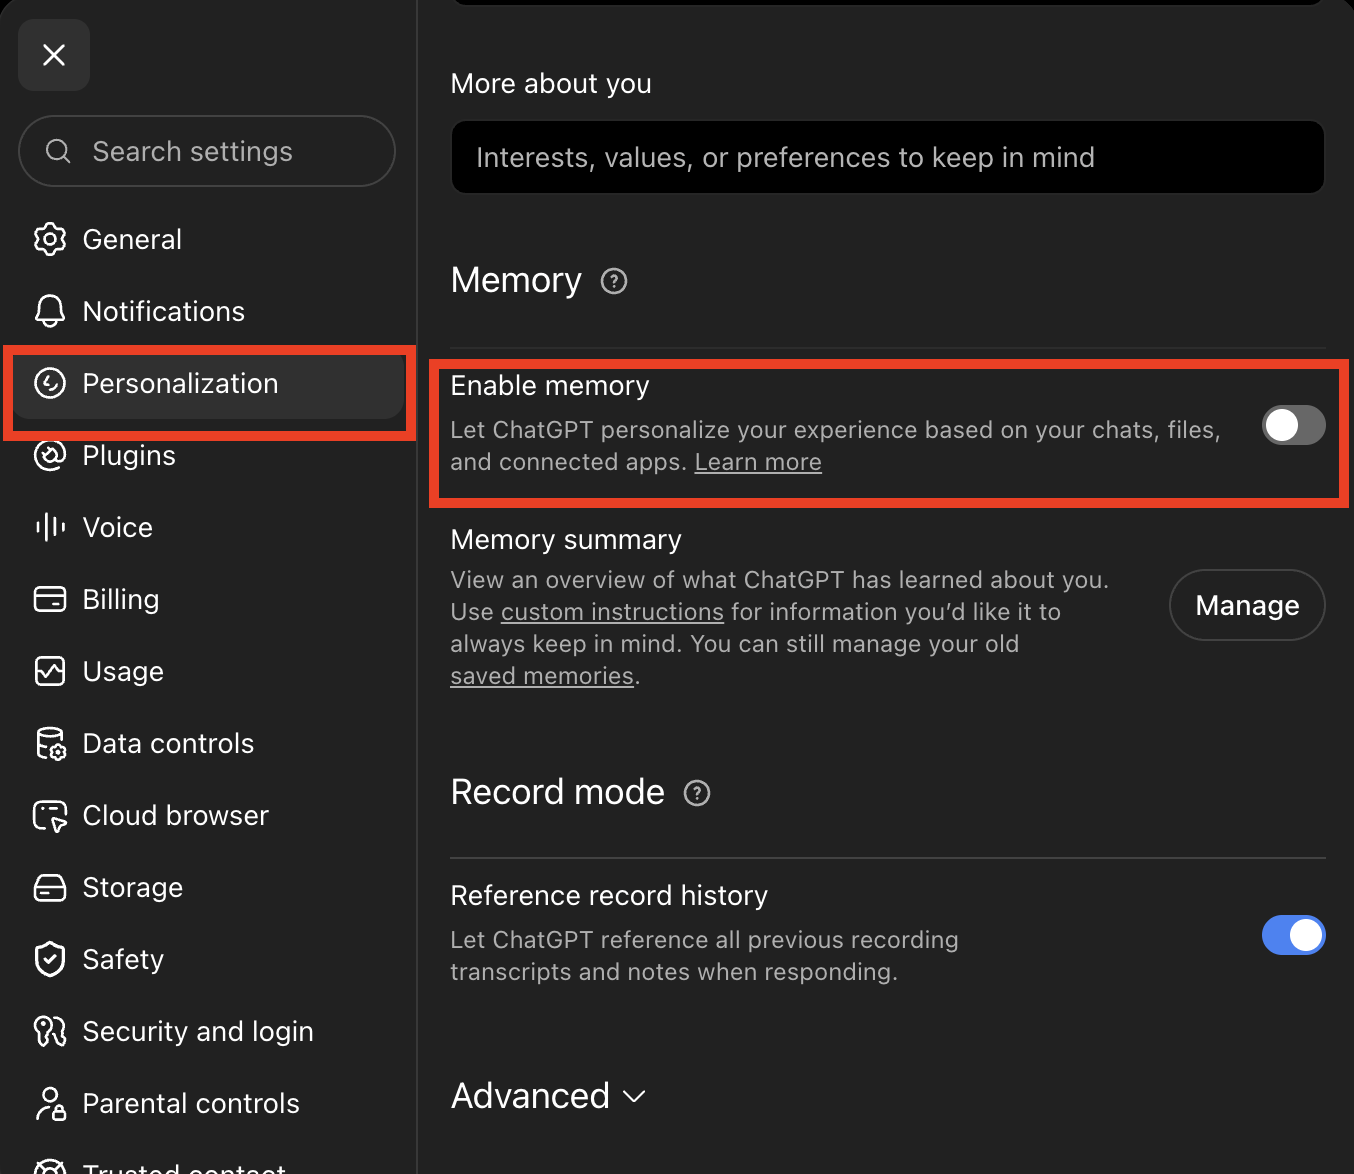Click the Security and login keys icon
Image resolution: width=1354 pixels, height=1174 pixels.
(50, 1031)
